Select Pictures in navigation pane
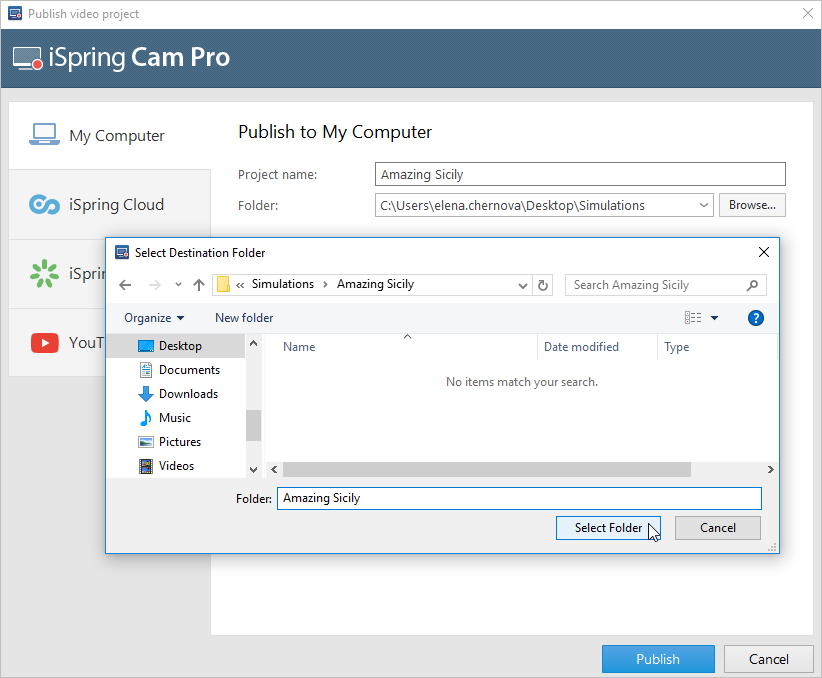The width and height of the screenshot is (822, 678). tap(176, 442)
